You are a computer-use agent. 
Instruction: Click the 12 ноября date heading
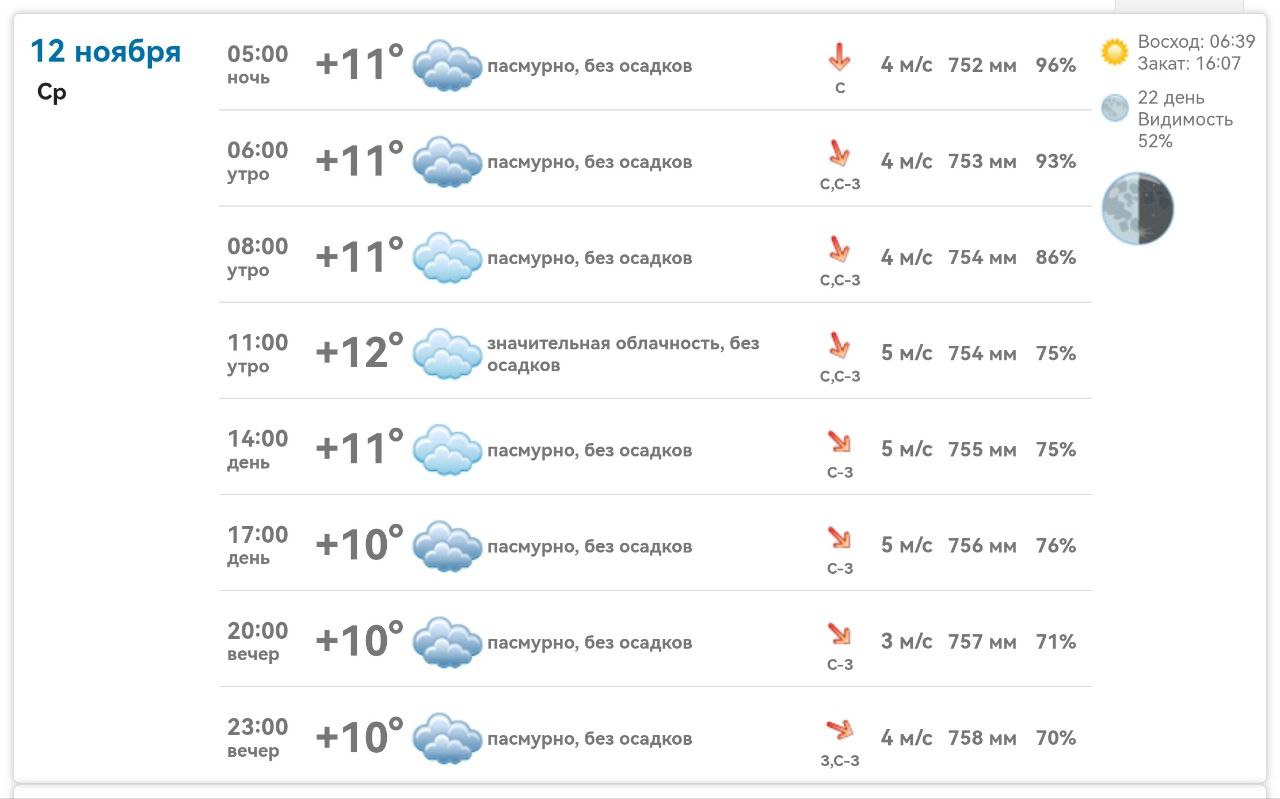[x=106, y=51]
